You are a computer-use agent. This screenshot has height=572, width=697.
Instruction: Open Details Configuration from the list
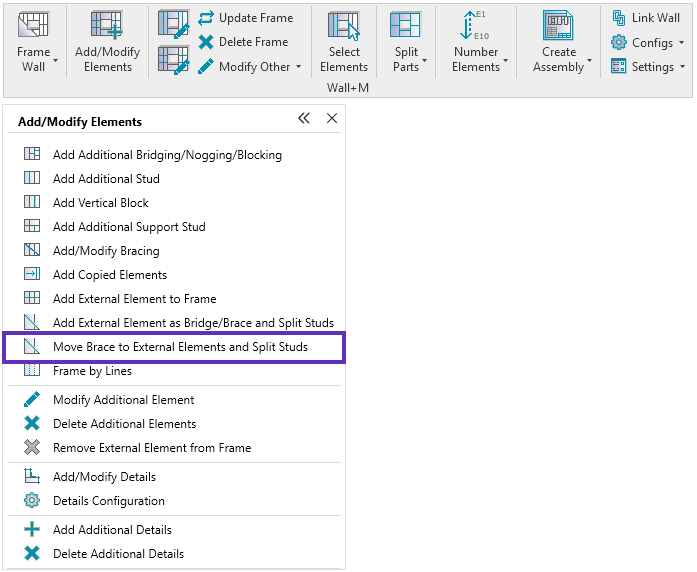point(109,501)
